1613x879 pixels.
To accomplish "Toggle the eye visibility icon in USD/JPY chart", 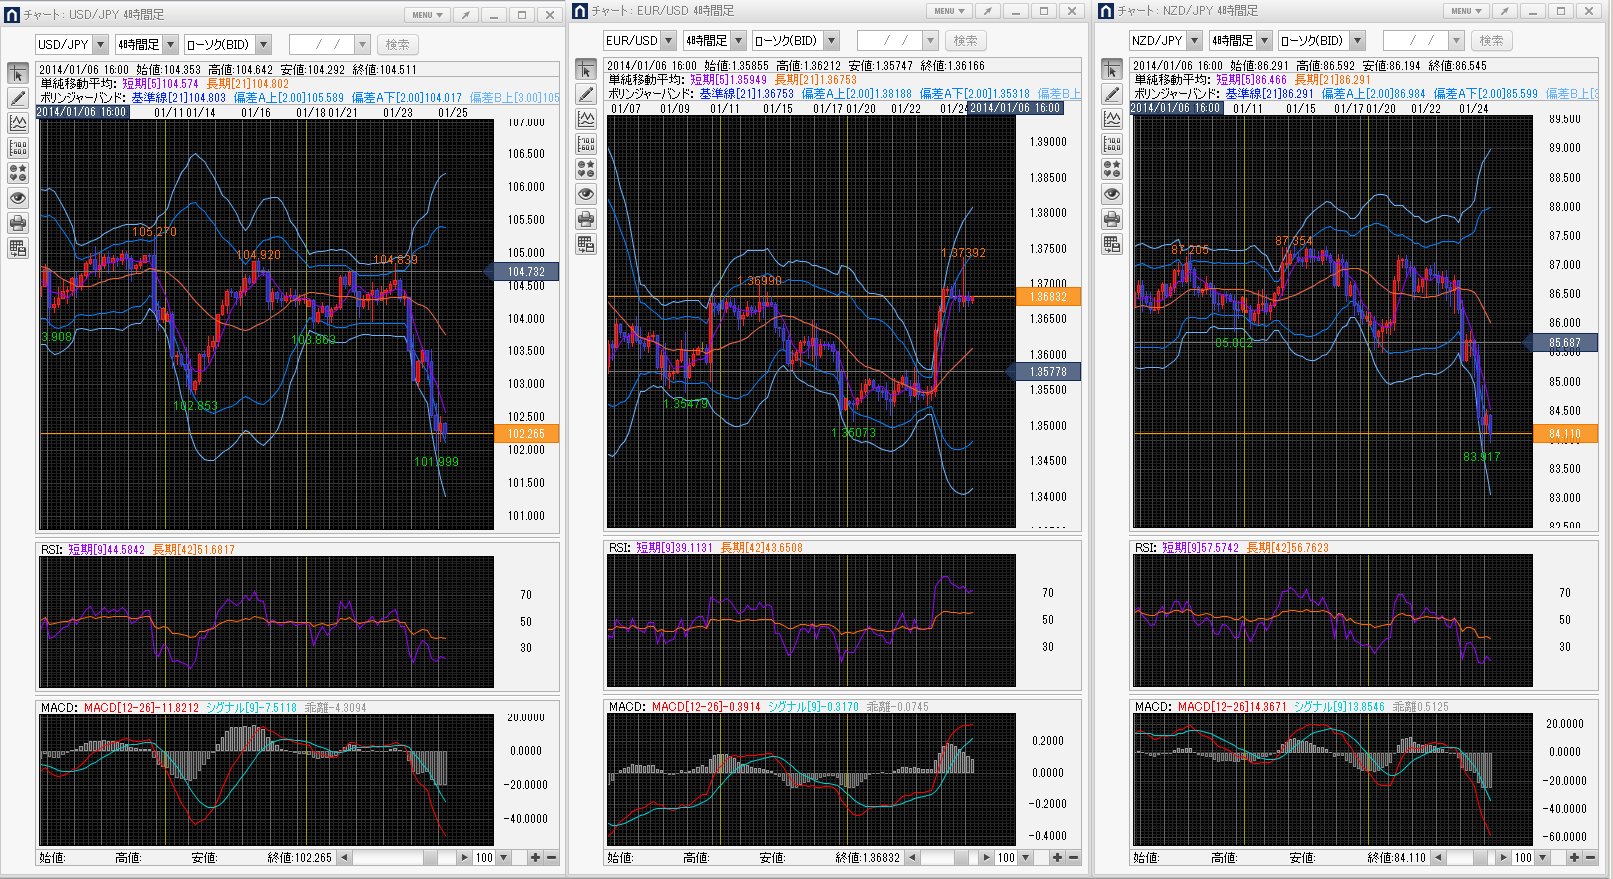I will click(18, 198).
